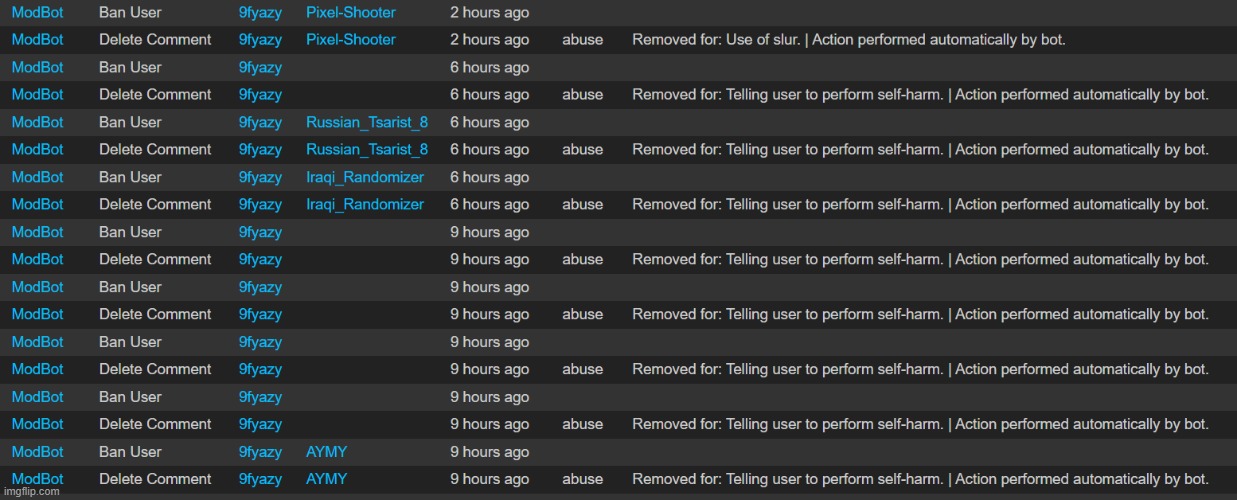
Task: Click the abuse tag in the slur removal row
Action: click(583, 40)
